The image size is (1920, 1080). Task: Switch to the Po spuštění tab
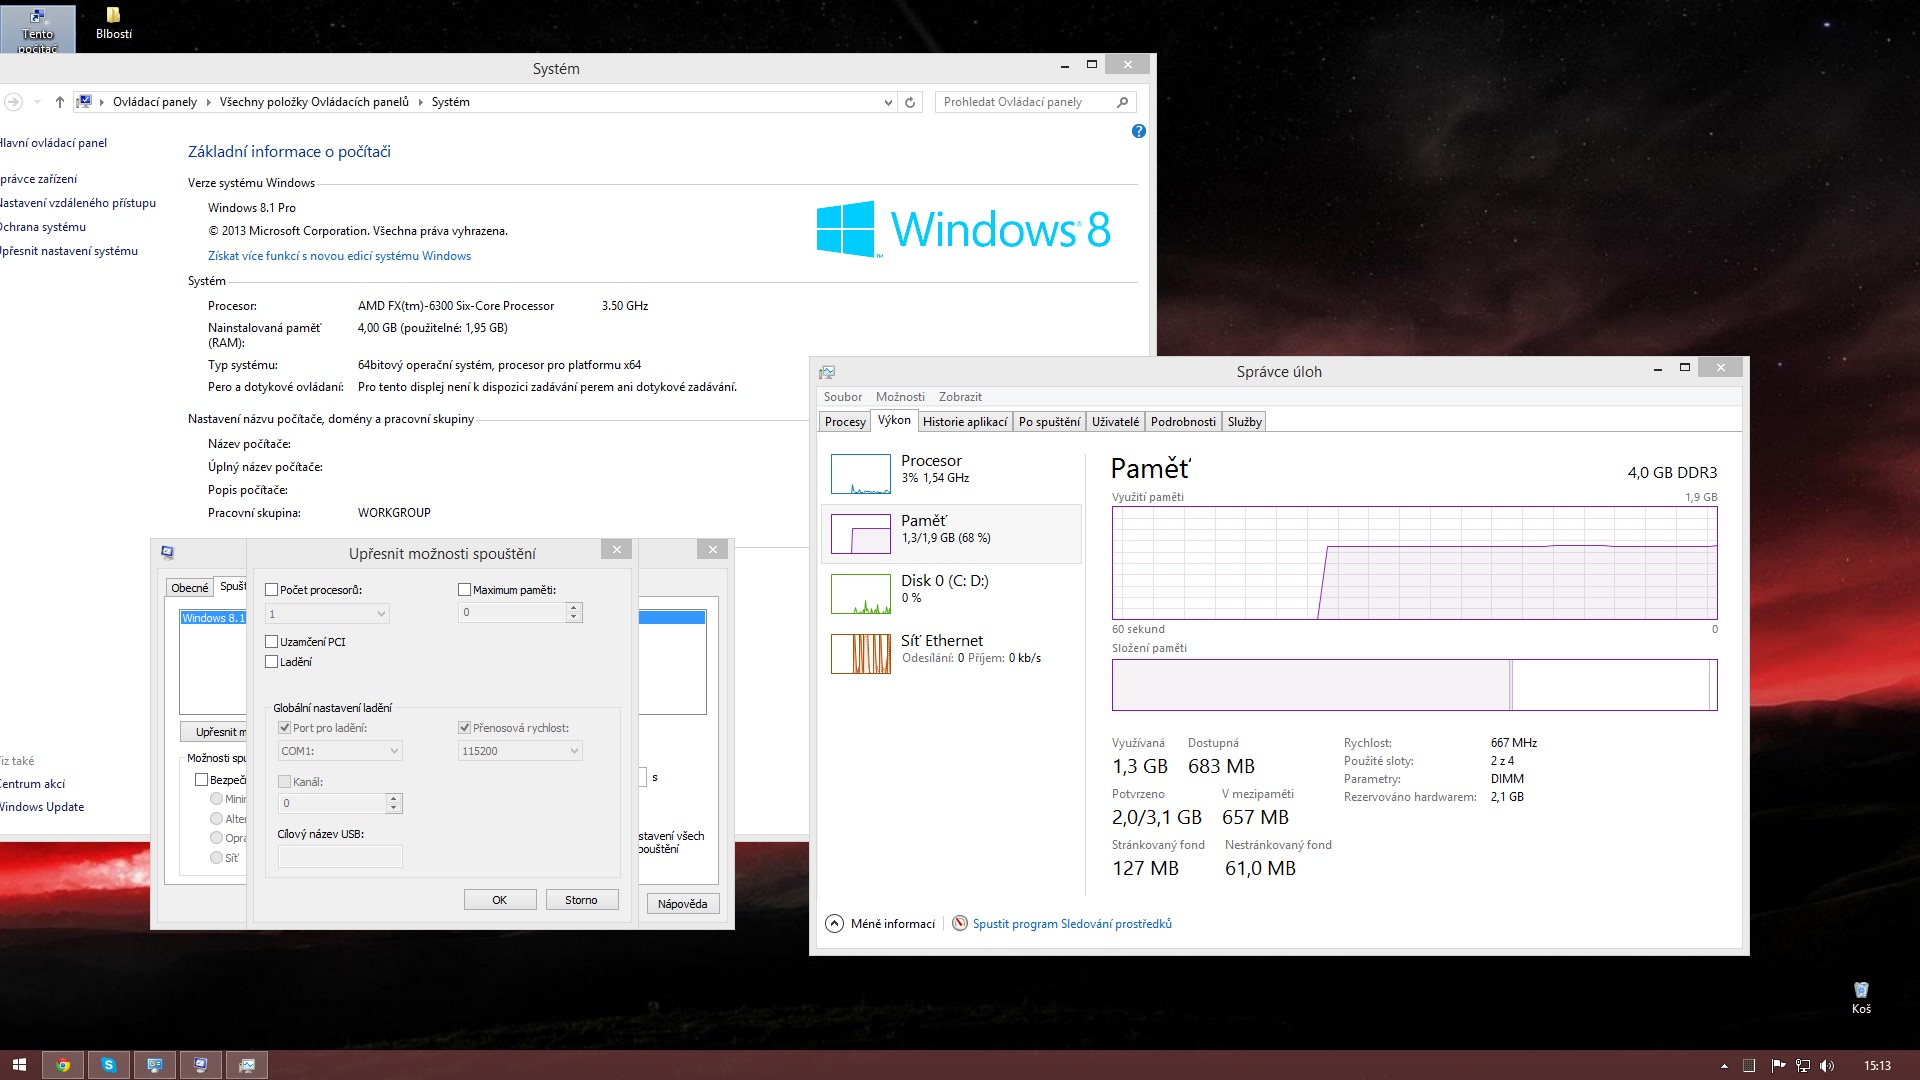[1049, 422]
